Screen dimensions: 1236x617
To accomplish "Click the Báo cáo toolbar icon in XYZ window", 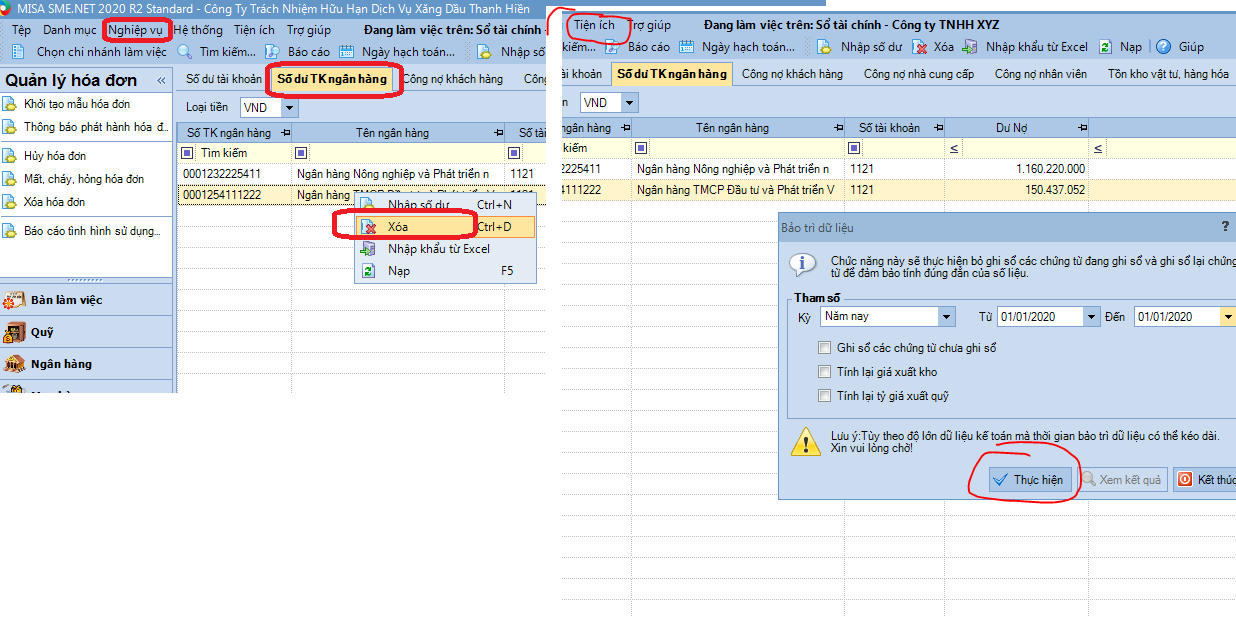I will (x=612, y=47).
